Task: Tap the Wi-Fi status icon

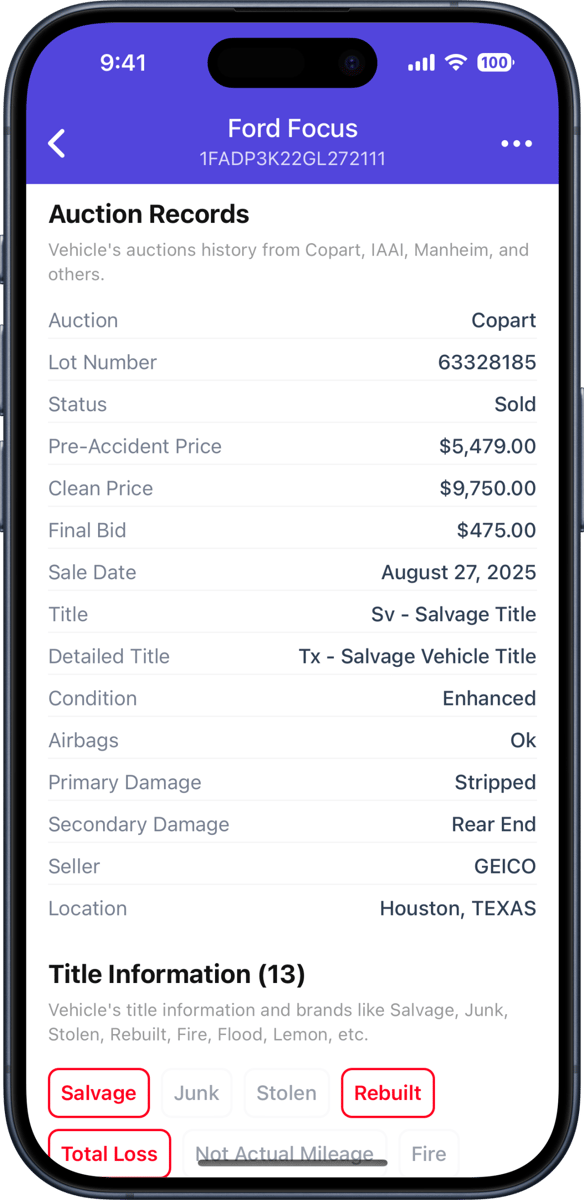Action: coord(455,62)
